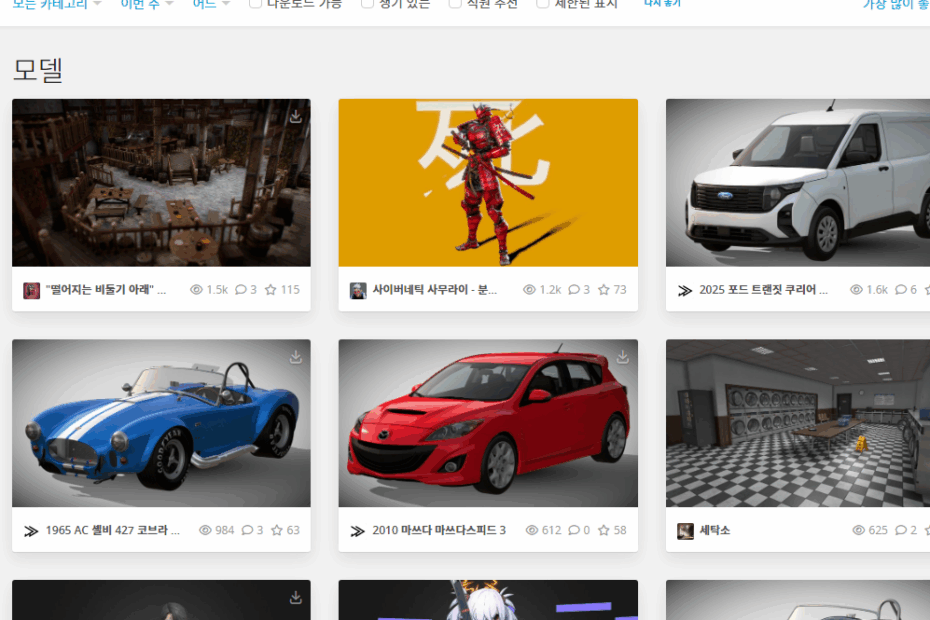
Task: Open the 세탁소 model title link
Action: click(x=714, y=530)
